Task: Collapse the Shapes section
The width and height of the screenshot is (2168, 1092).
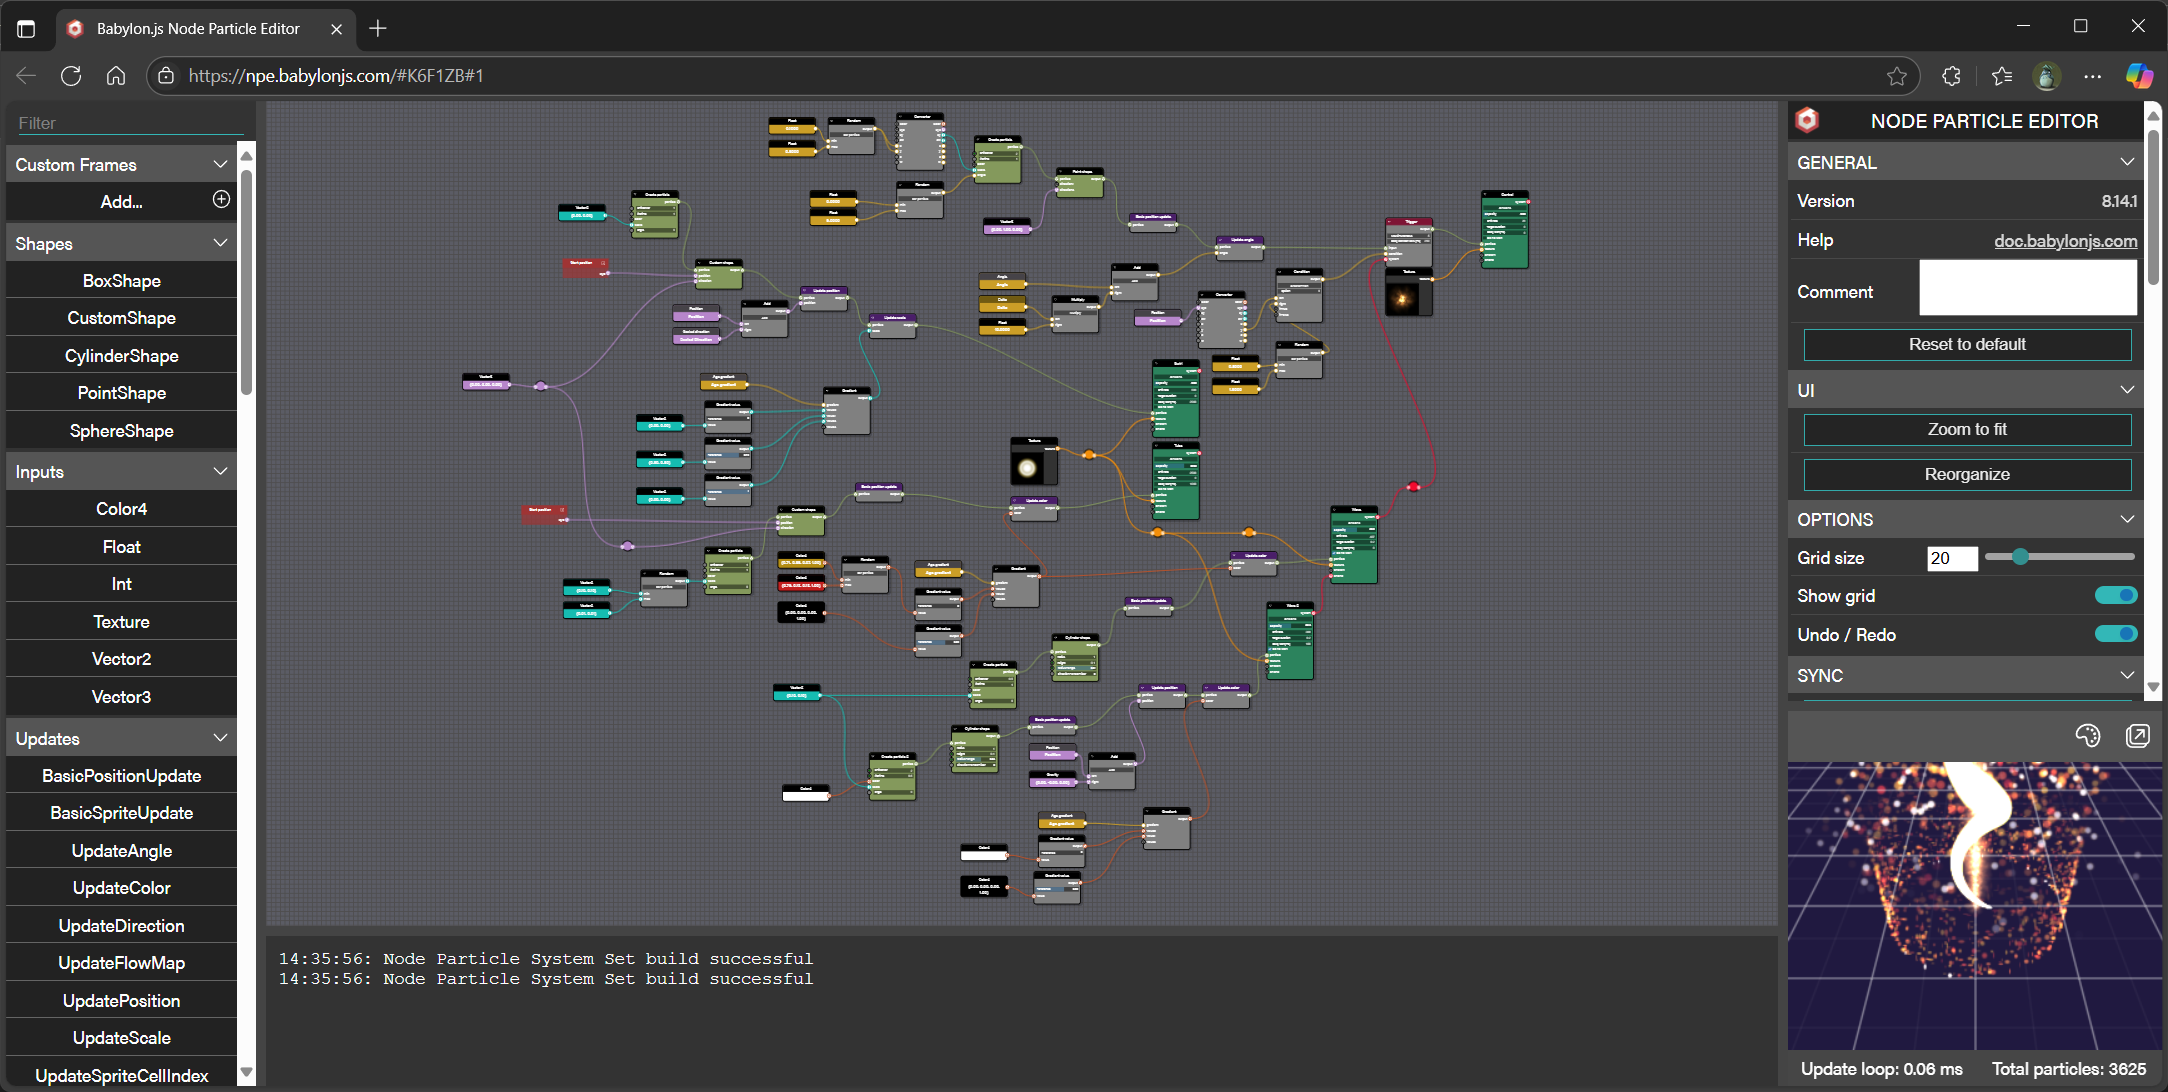Action: (220, 243)
